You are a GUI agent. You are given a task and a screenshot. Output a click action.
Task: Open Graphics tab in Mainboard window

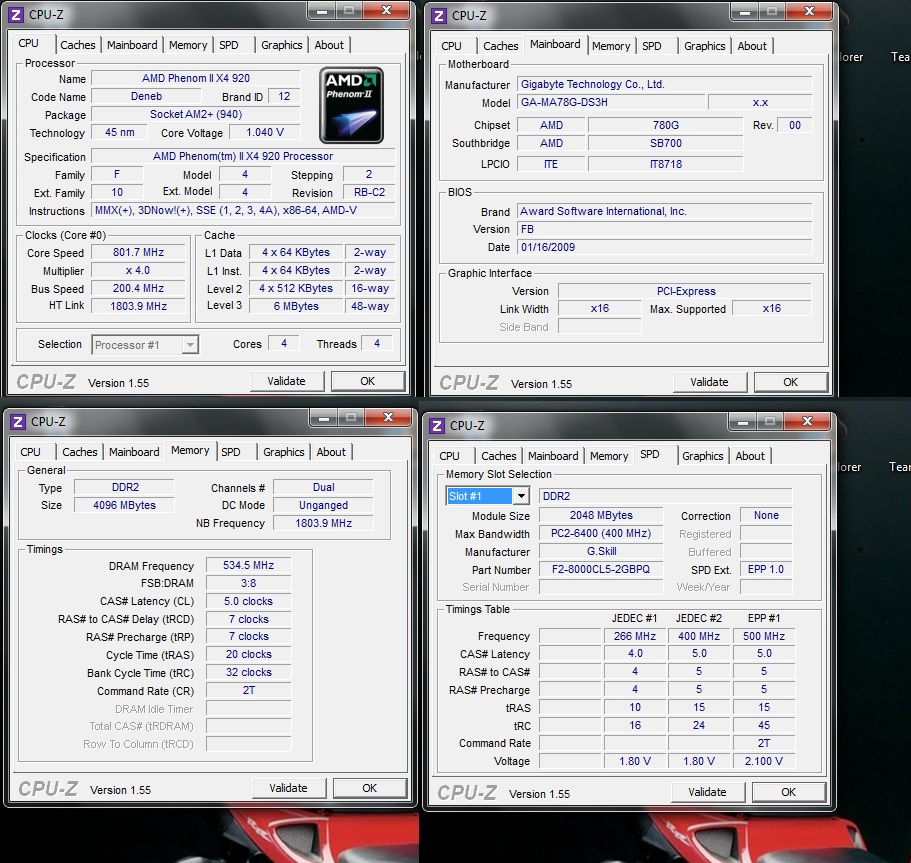704,46
